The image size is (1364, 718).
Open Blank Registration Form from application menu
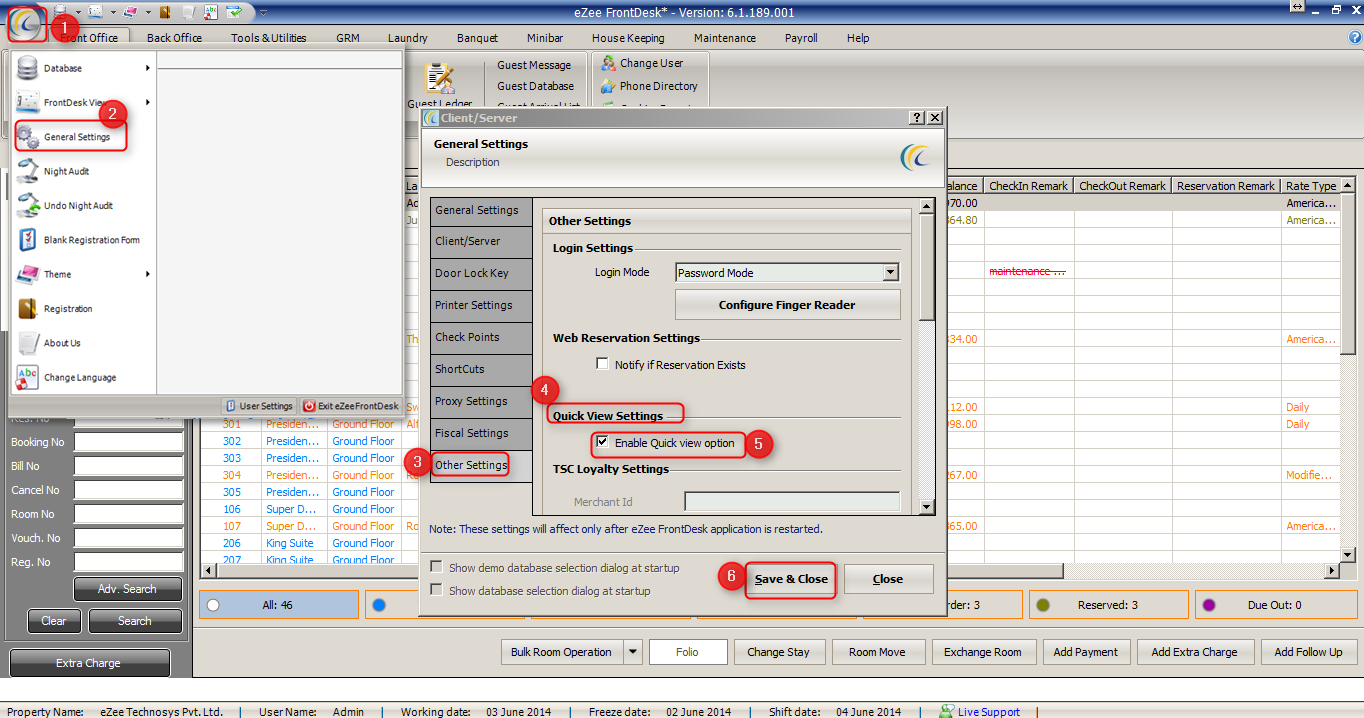click(x=91, y=240)
